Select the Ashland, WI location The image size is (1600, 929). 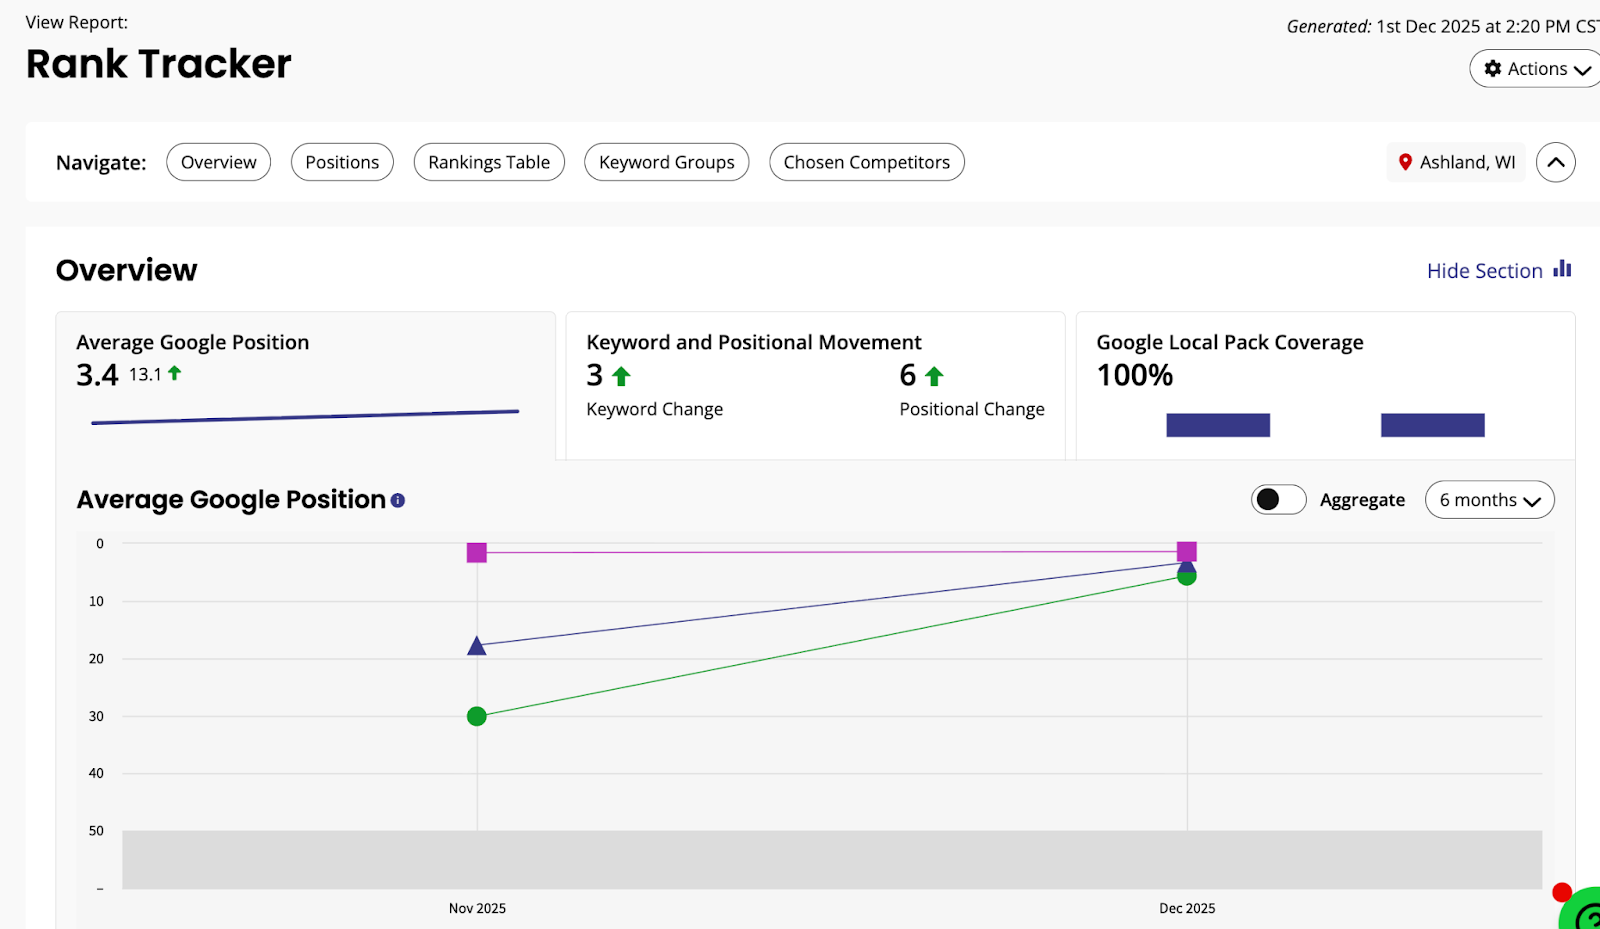[1456, 162]
